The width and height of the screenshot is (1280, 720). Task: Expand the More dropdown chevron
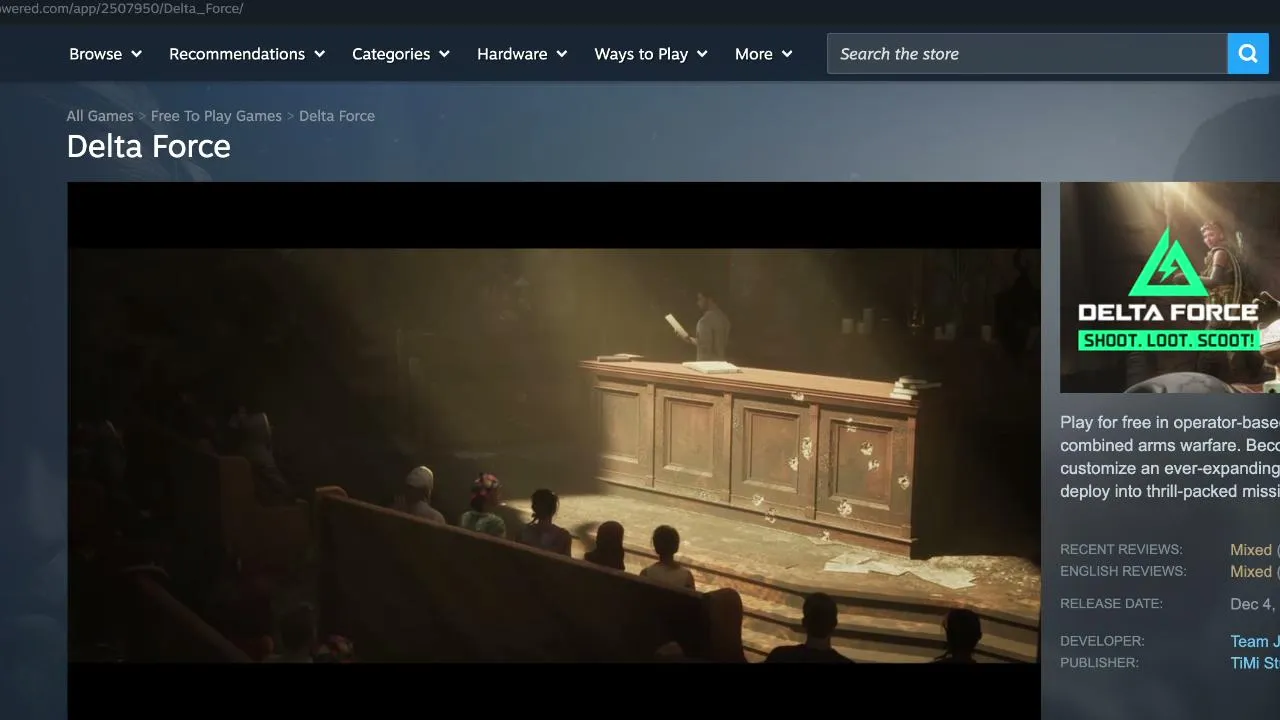click(x=787, y=54)
